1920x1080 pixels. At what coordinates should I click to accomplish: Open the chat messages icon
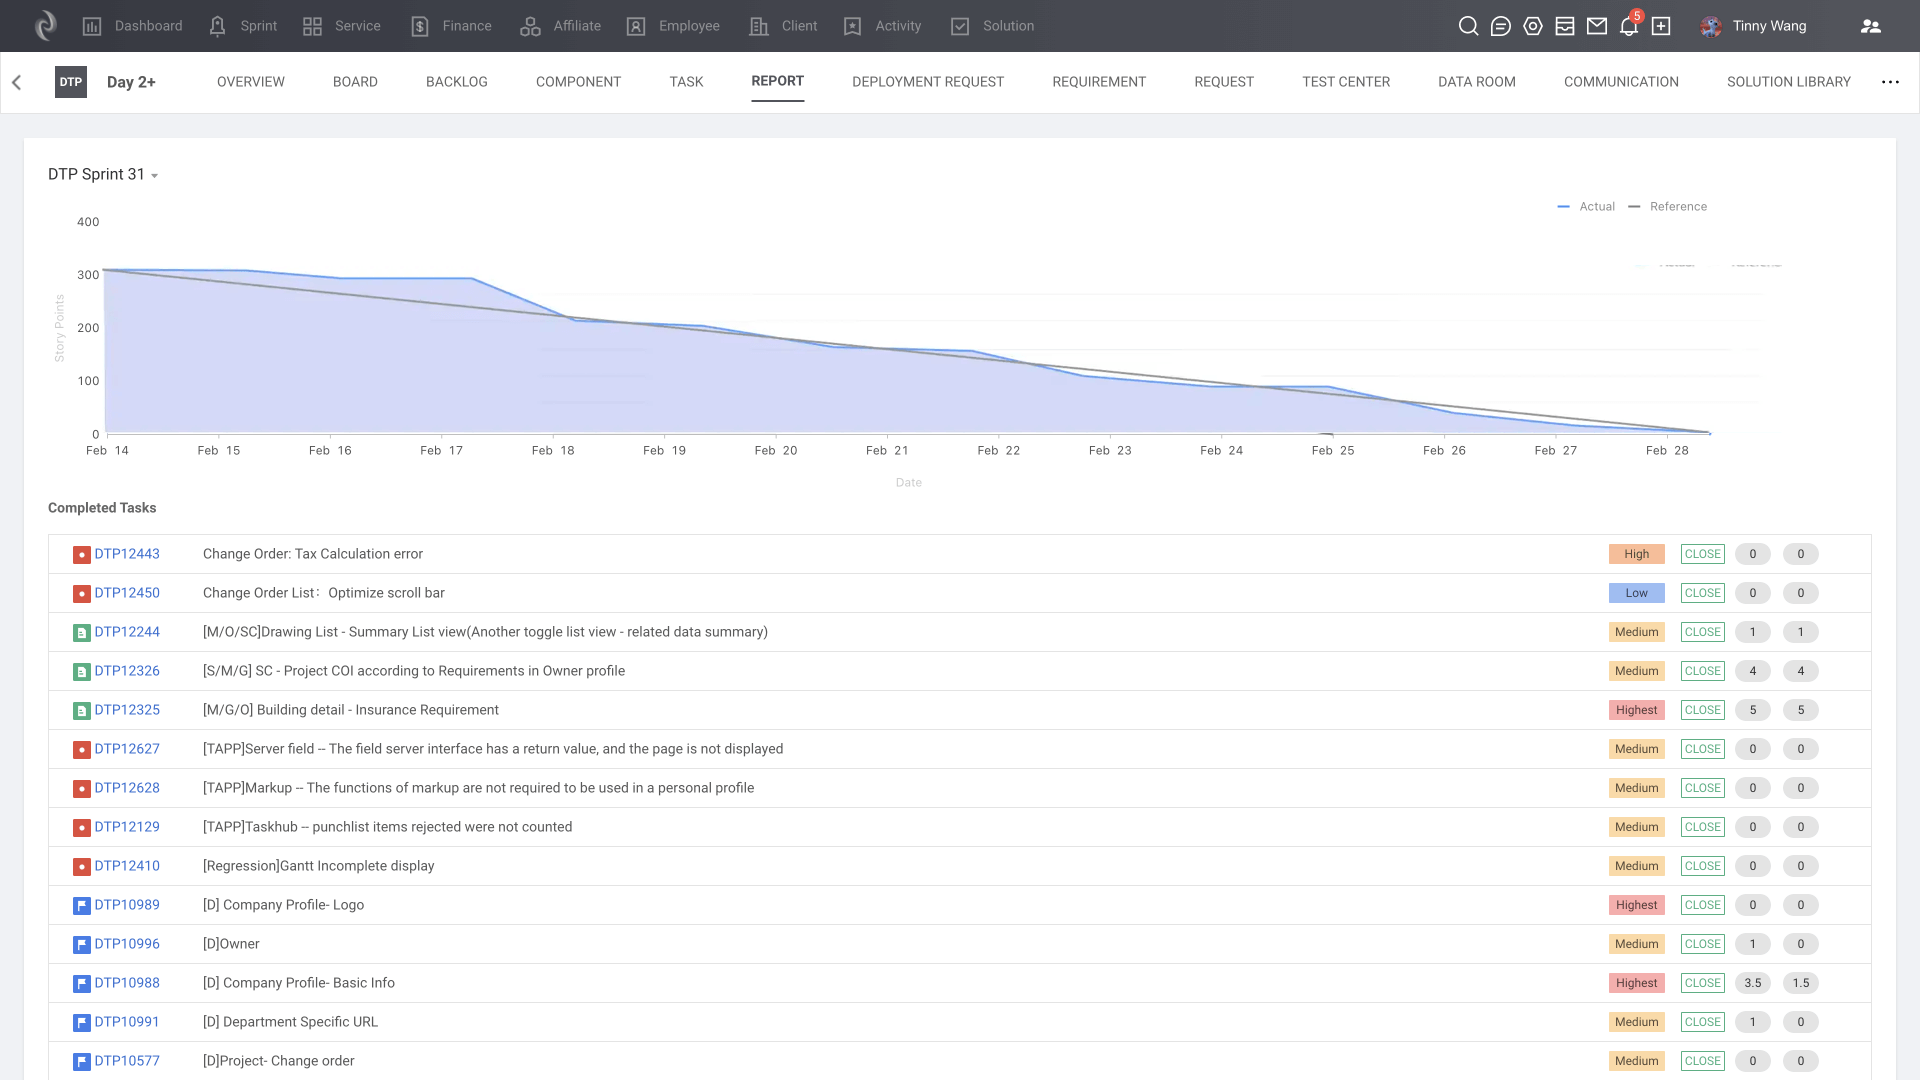tap(1500, 26)
